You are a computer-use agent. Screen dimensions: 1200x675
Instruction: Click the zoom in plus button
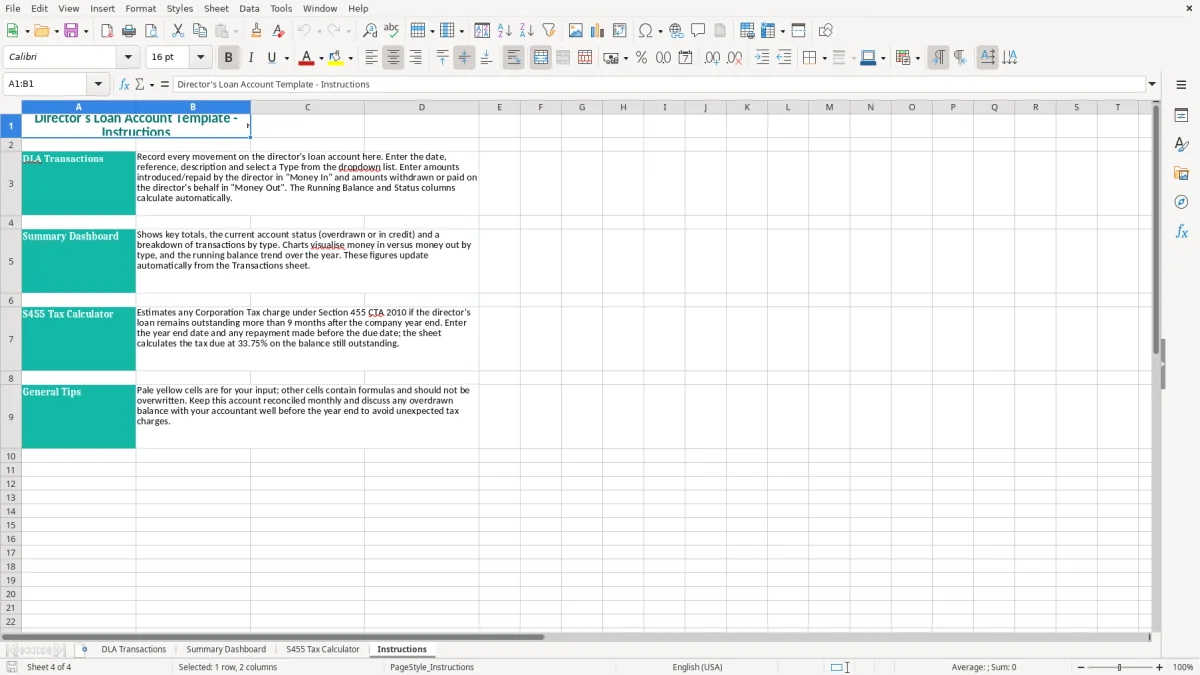click(x=1160, y=667)
